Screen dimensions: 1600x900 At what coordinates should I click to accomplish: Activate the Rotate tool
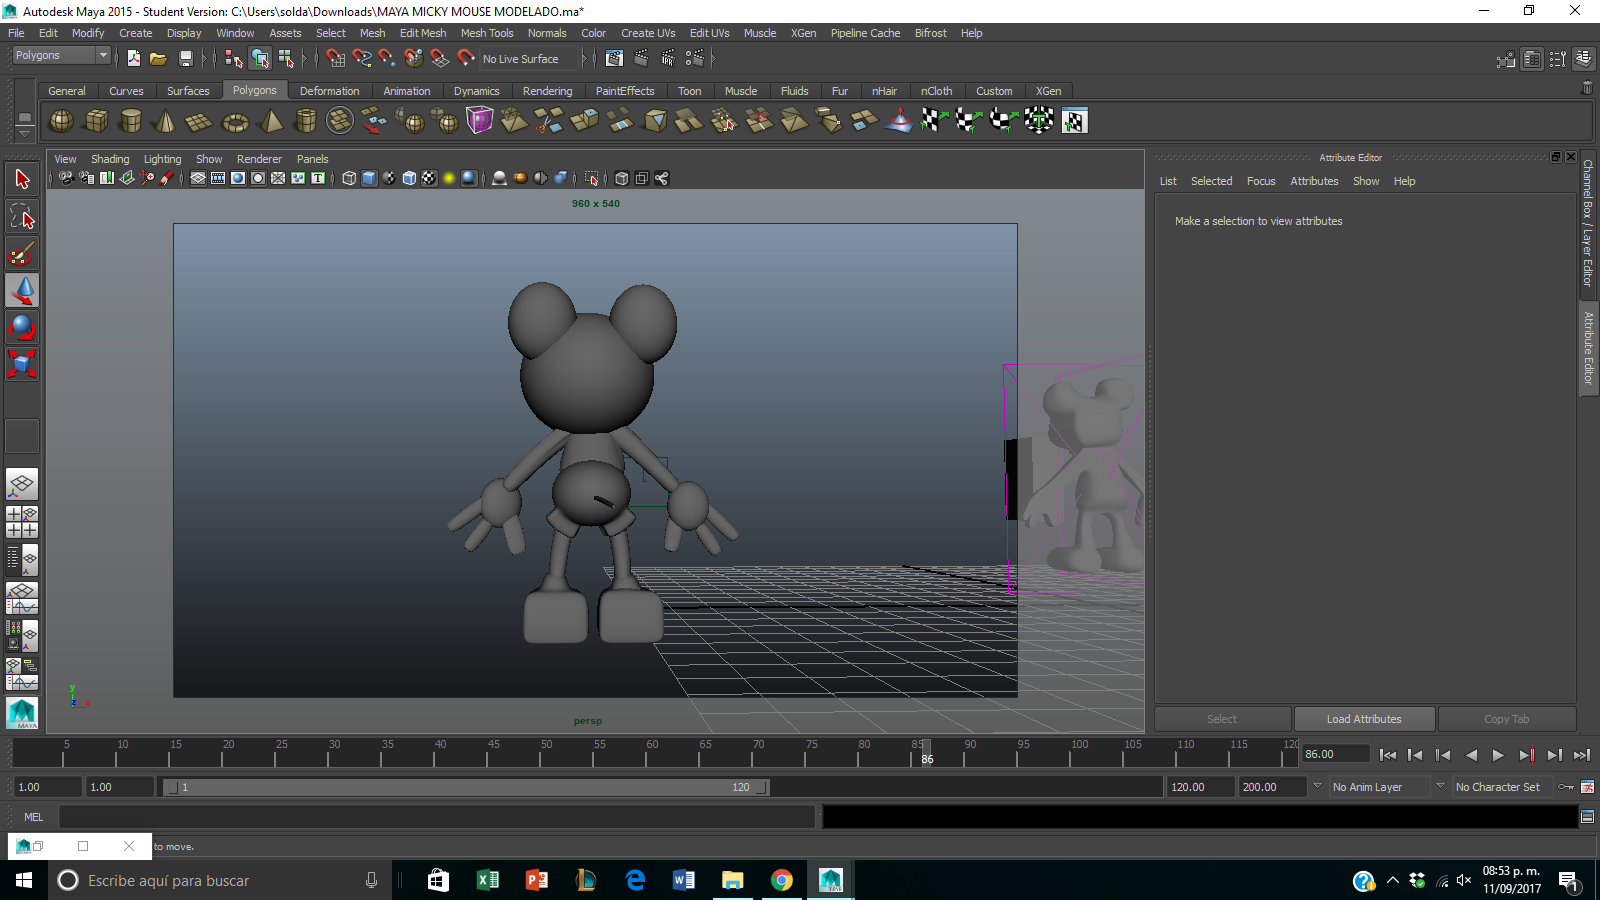(x=22, y=328)
